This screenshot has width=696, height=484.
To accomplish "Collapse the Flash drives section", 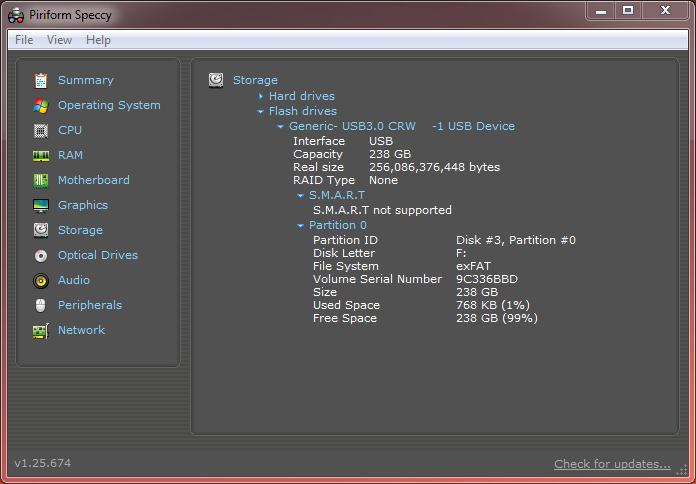I will pos(261,111).
